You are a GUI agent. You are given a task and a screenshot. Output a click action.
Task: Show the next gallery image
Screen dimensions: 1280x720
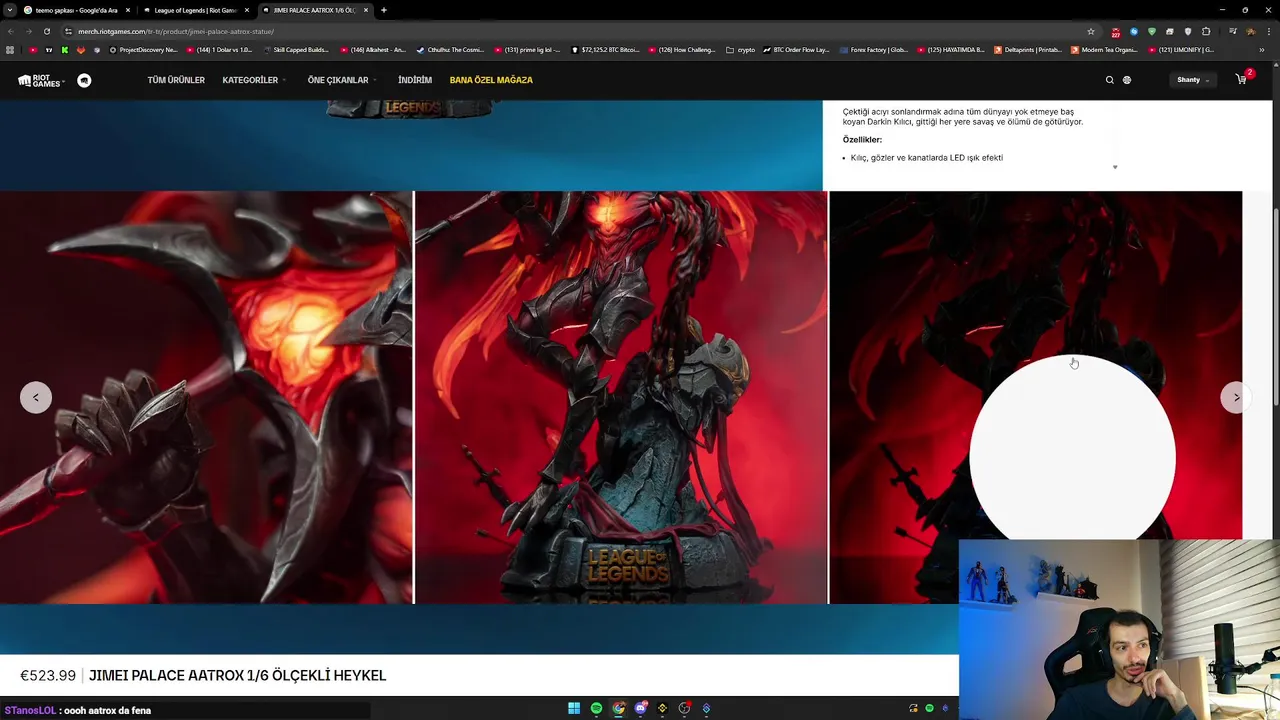[x=1236, y=397]
